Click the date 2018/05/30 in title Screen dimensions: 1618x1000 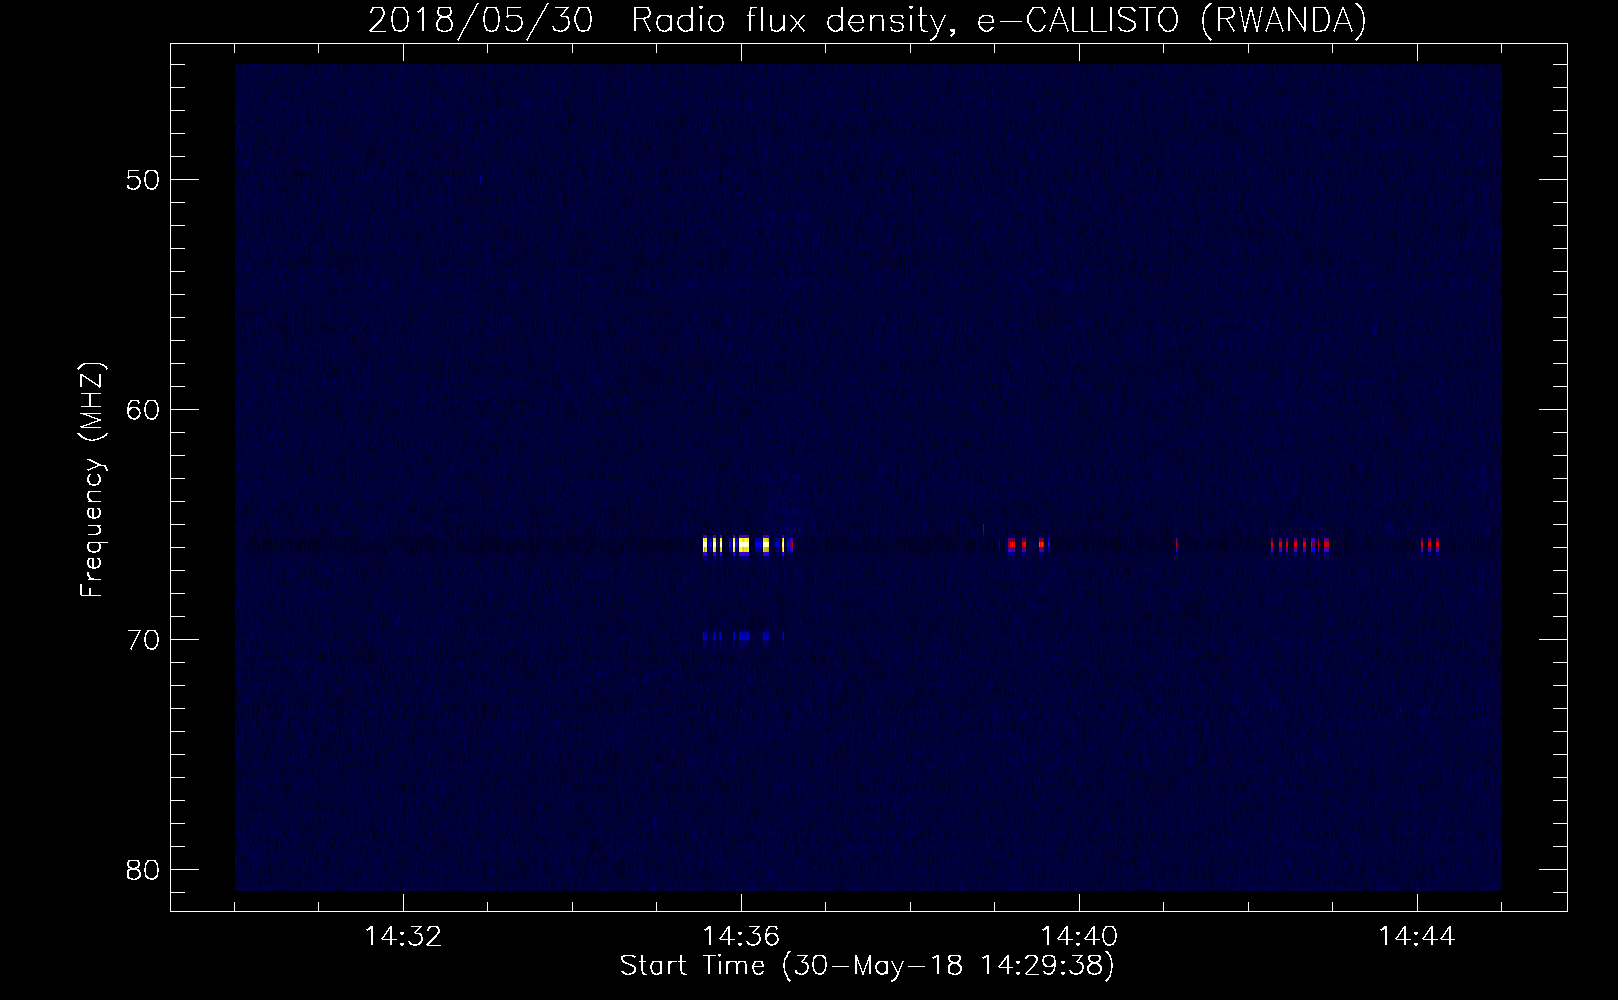(x=480, y=20)
